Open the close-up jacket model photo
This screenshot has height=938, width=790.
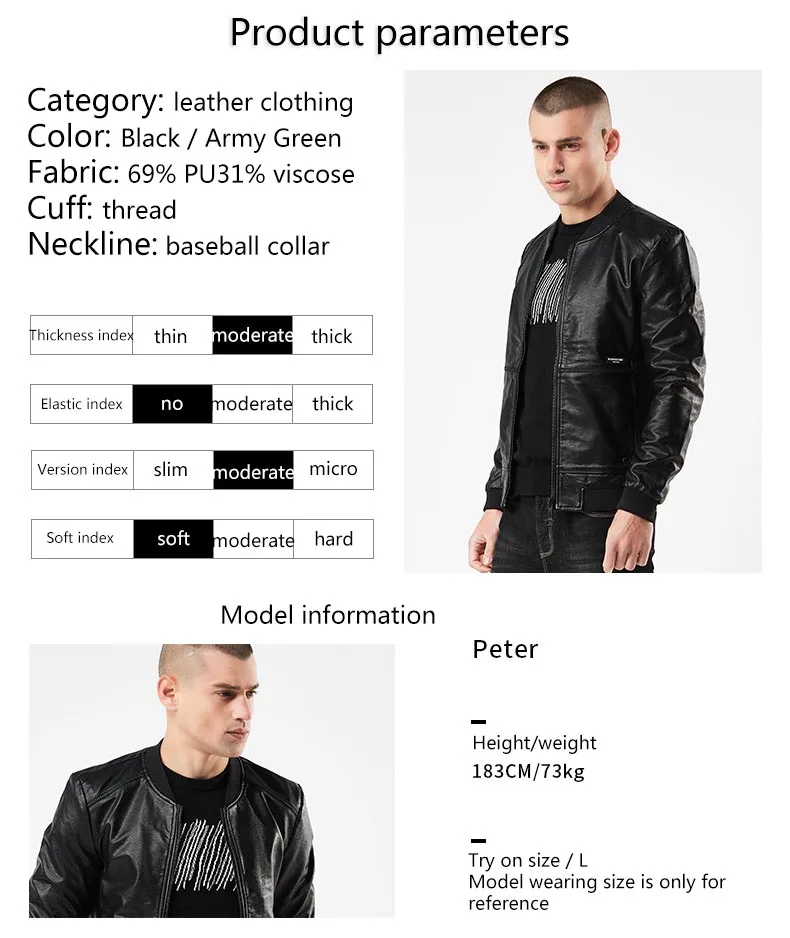tap(212, 781)
